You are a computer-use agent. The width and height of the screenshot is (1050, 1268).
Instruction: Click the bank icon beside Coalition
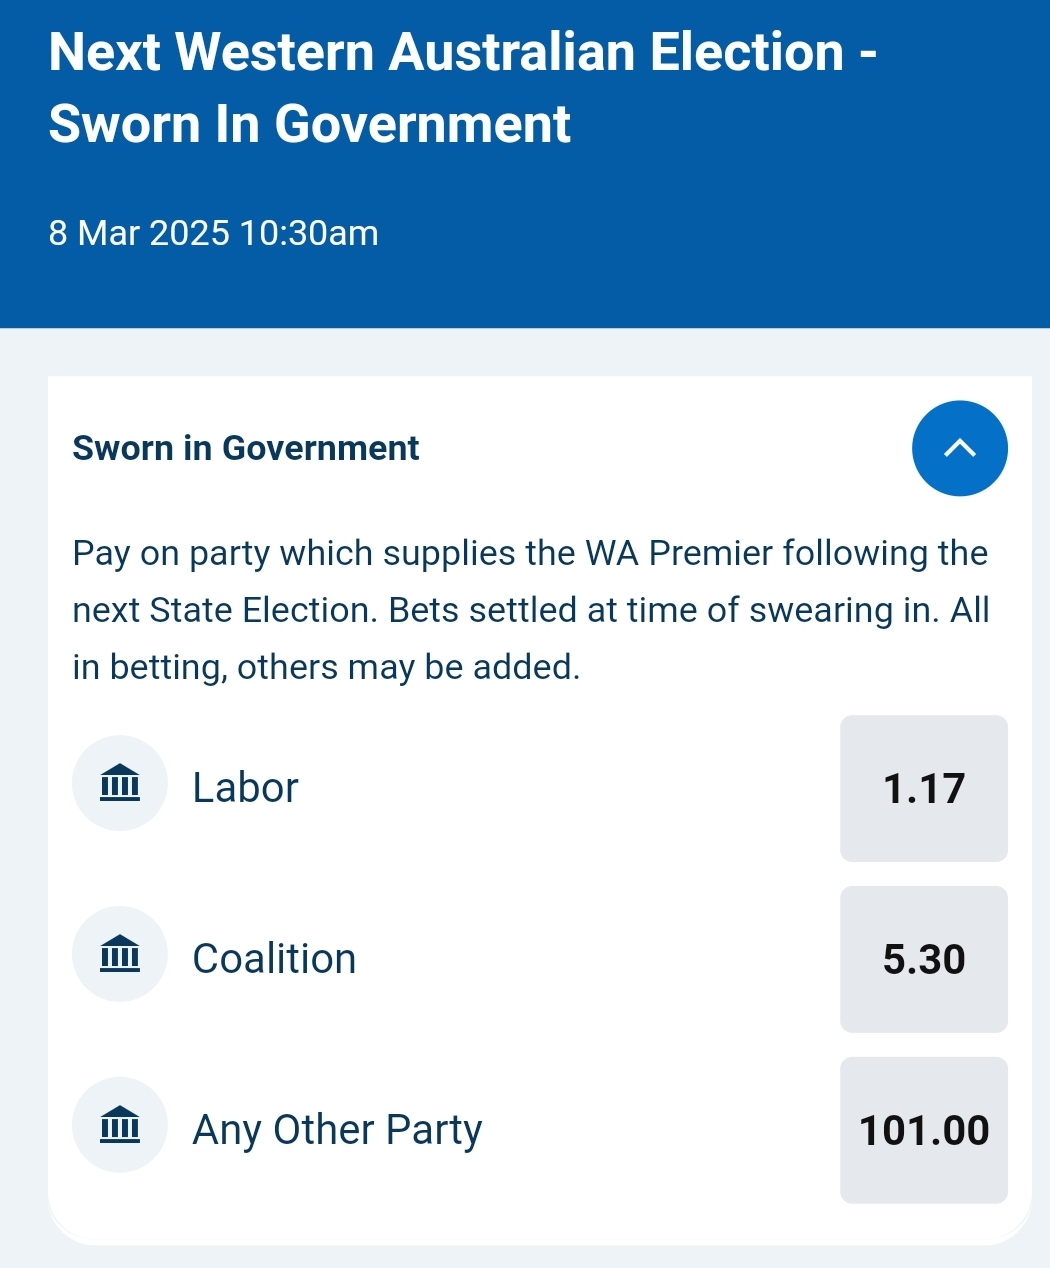pos(120,954)
